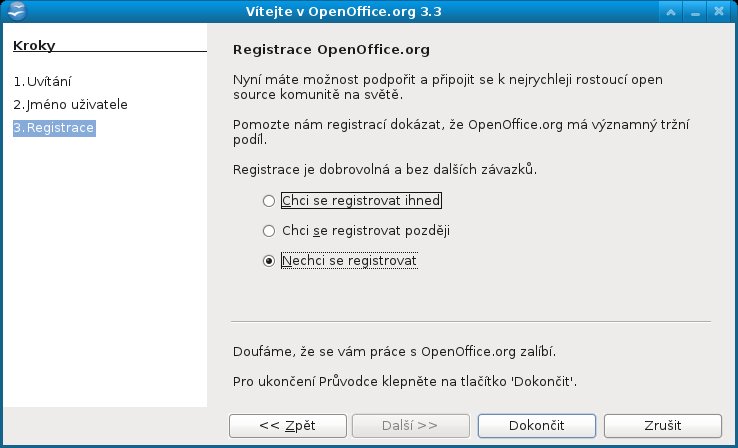Finish the wizard with the Dokončit button
The image size is (738, 448).
click(x=537, y=426)
